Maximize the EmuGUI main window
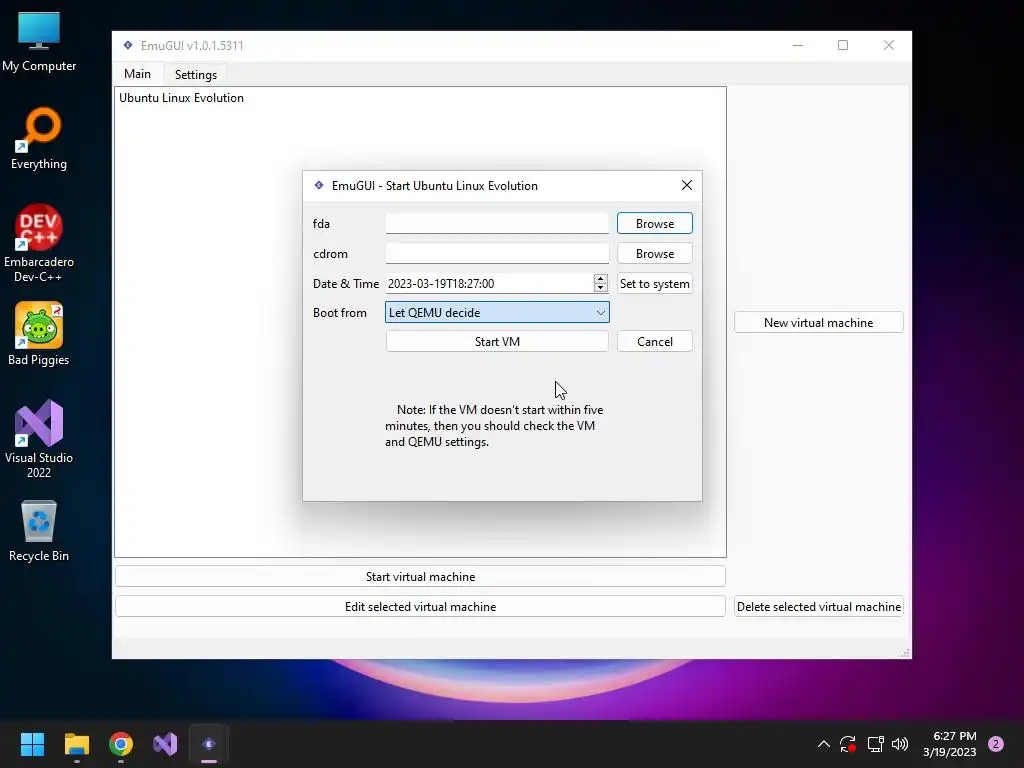This screenshot has width=1024, height=768. (x=843, y=45)
